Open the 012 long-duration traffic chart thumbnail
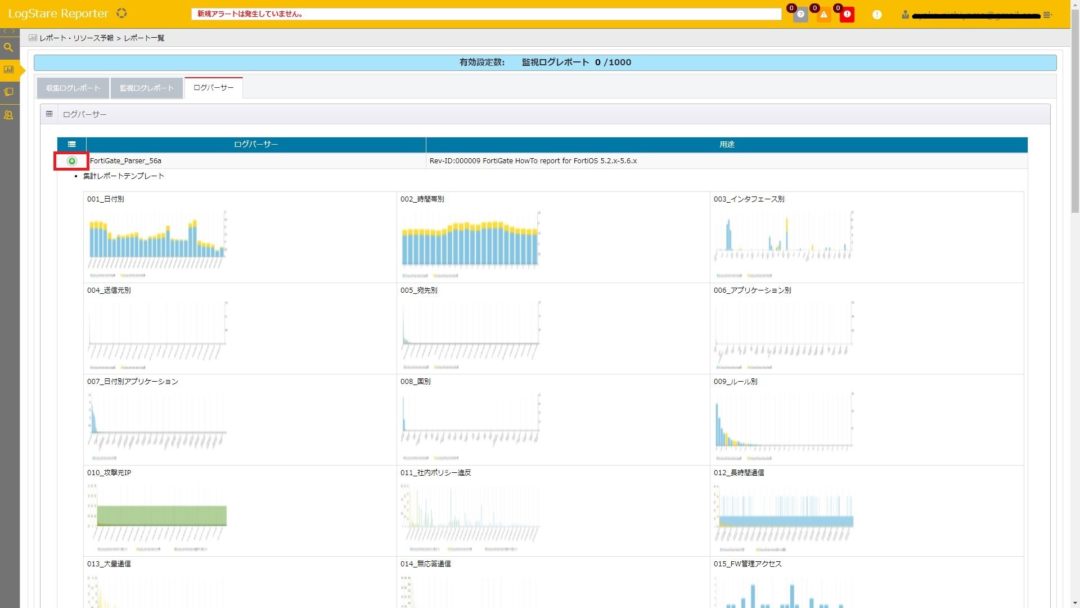This screenshot has height=608, width=1080. (x=784, y=517)
